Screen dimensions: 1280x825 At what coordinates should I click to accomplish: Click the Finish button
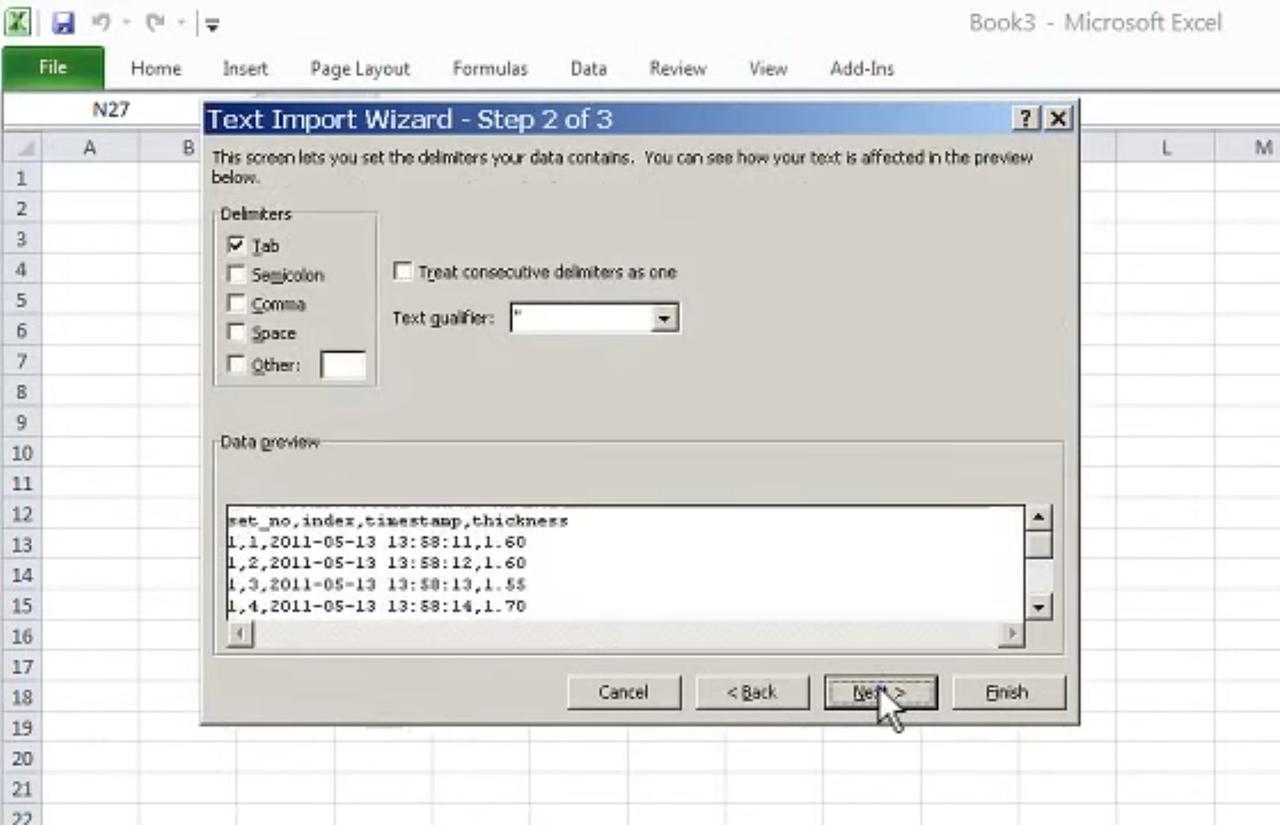(1008, 692)
